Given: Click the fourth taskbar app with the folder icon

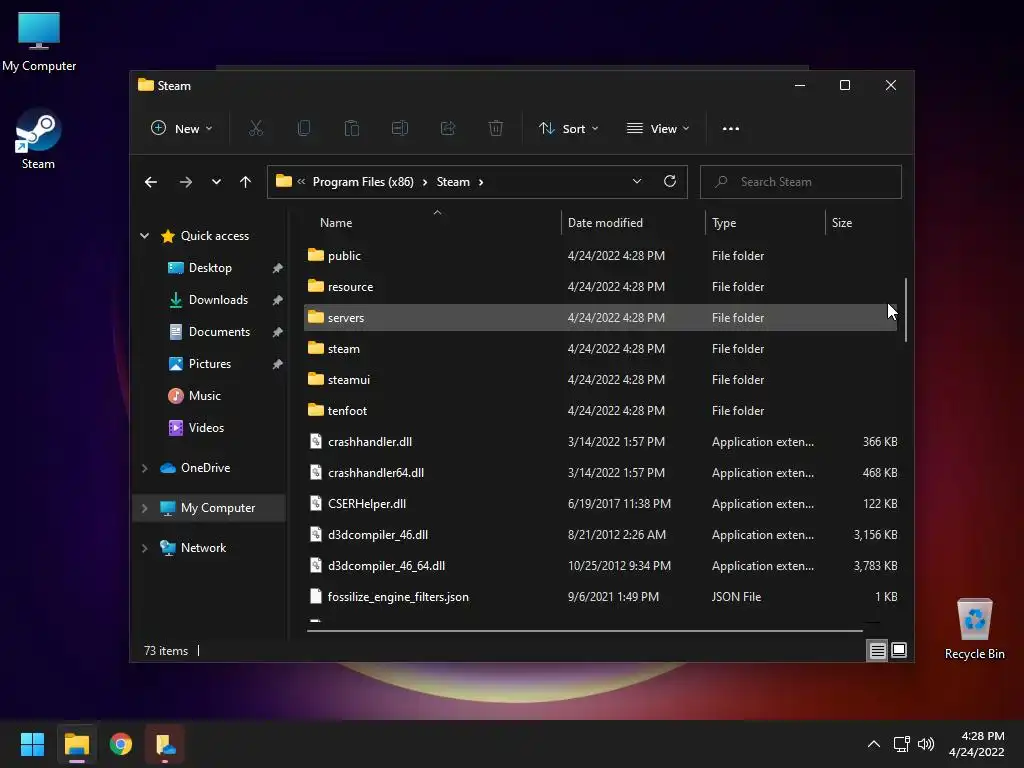Looking at the screenshot, I should point(165,744).
